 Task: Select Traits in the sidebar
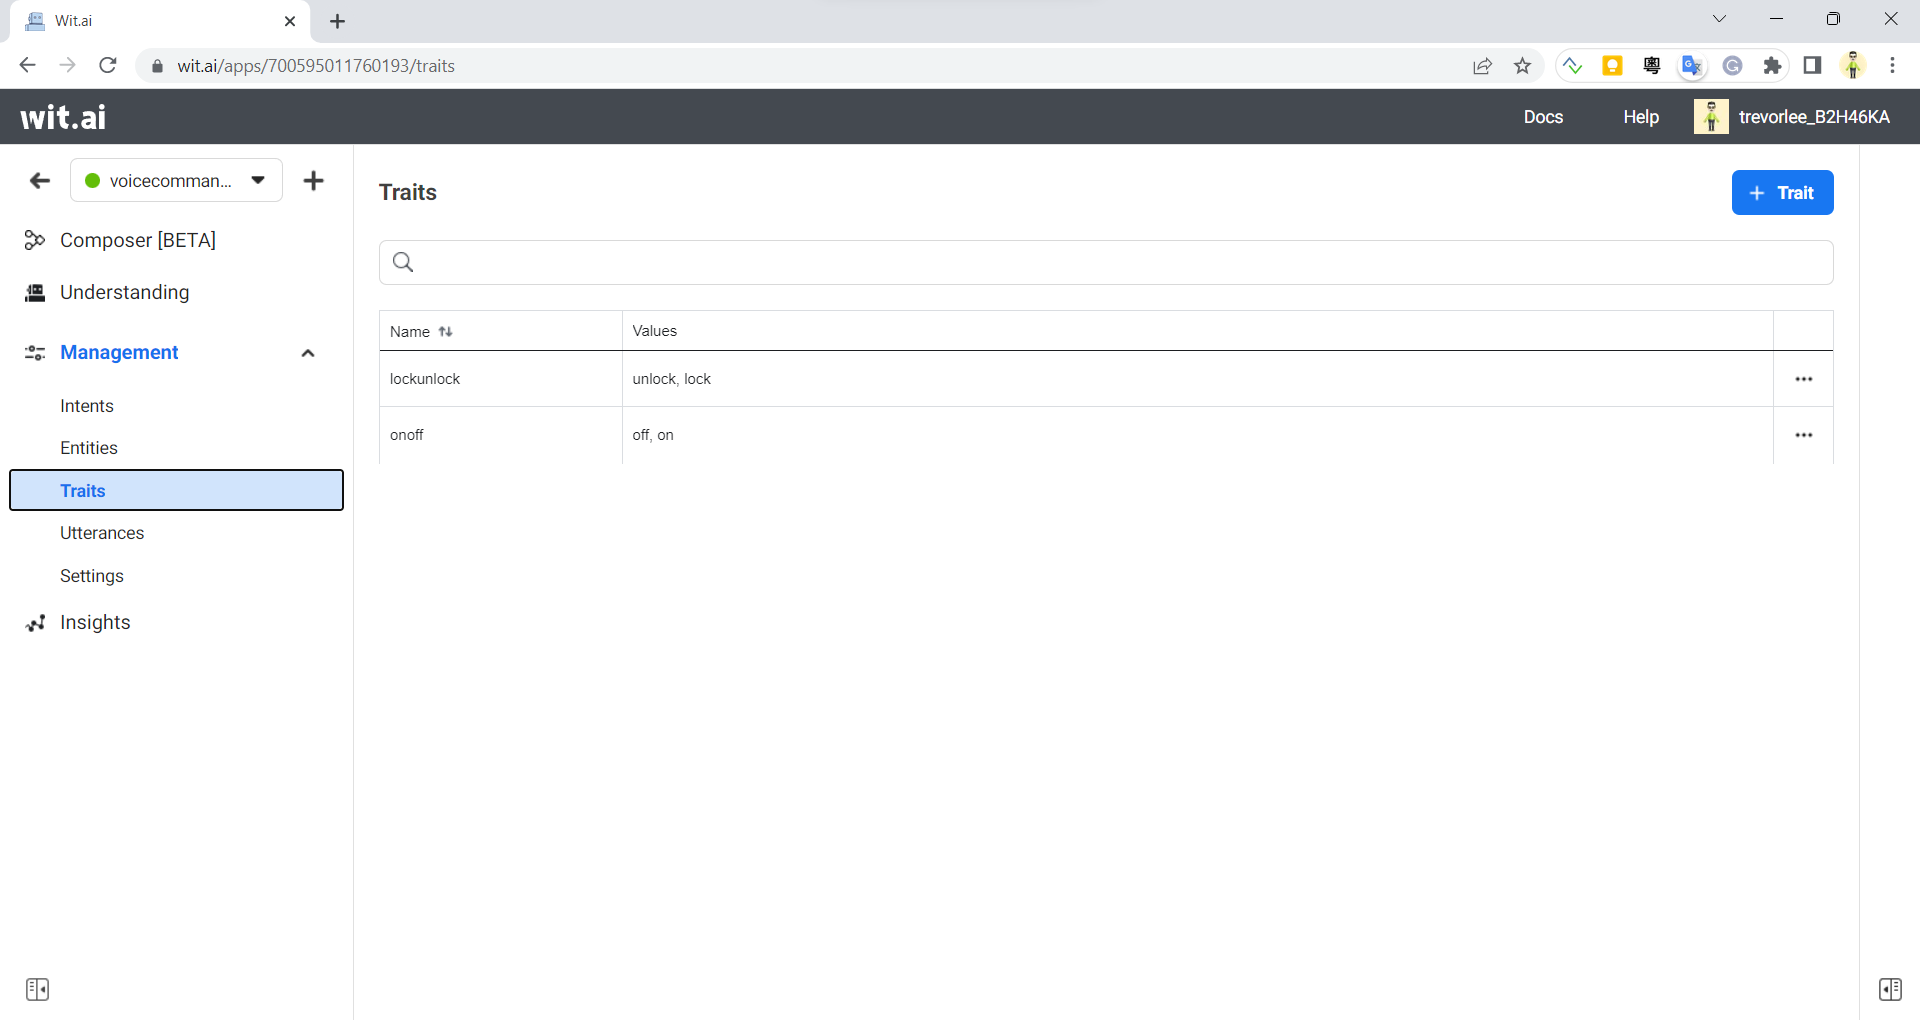point(176,490)
